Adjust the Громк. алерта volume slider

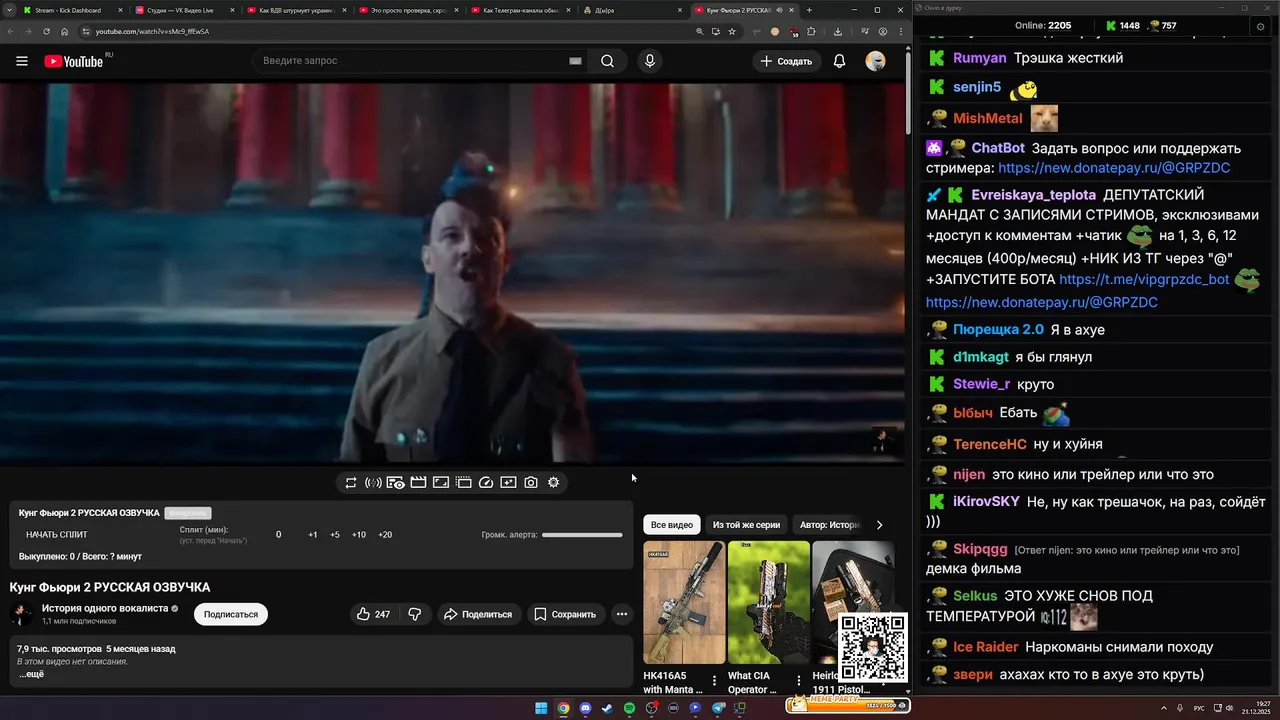coord(582,535)
